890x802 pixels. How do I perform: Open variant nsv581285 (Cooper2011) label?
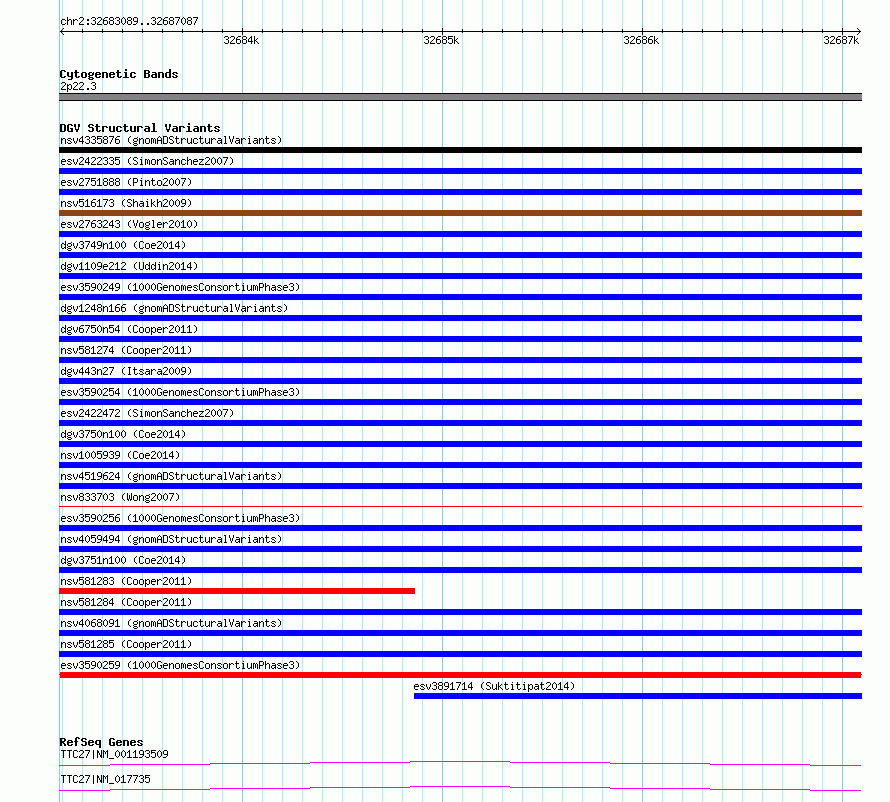pyautogui.click(x=126, y=644)
